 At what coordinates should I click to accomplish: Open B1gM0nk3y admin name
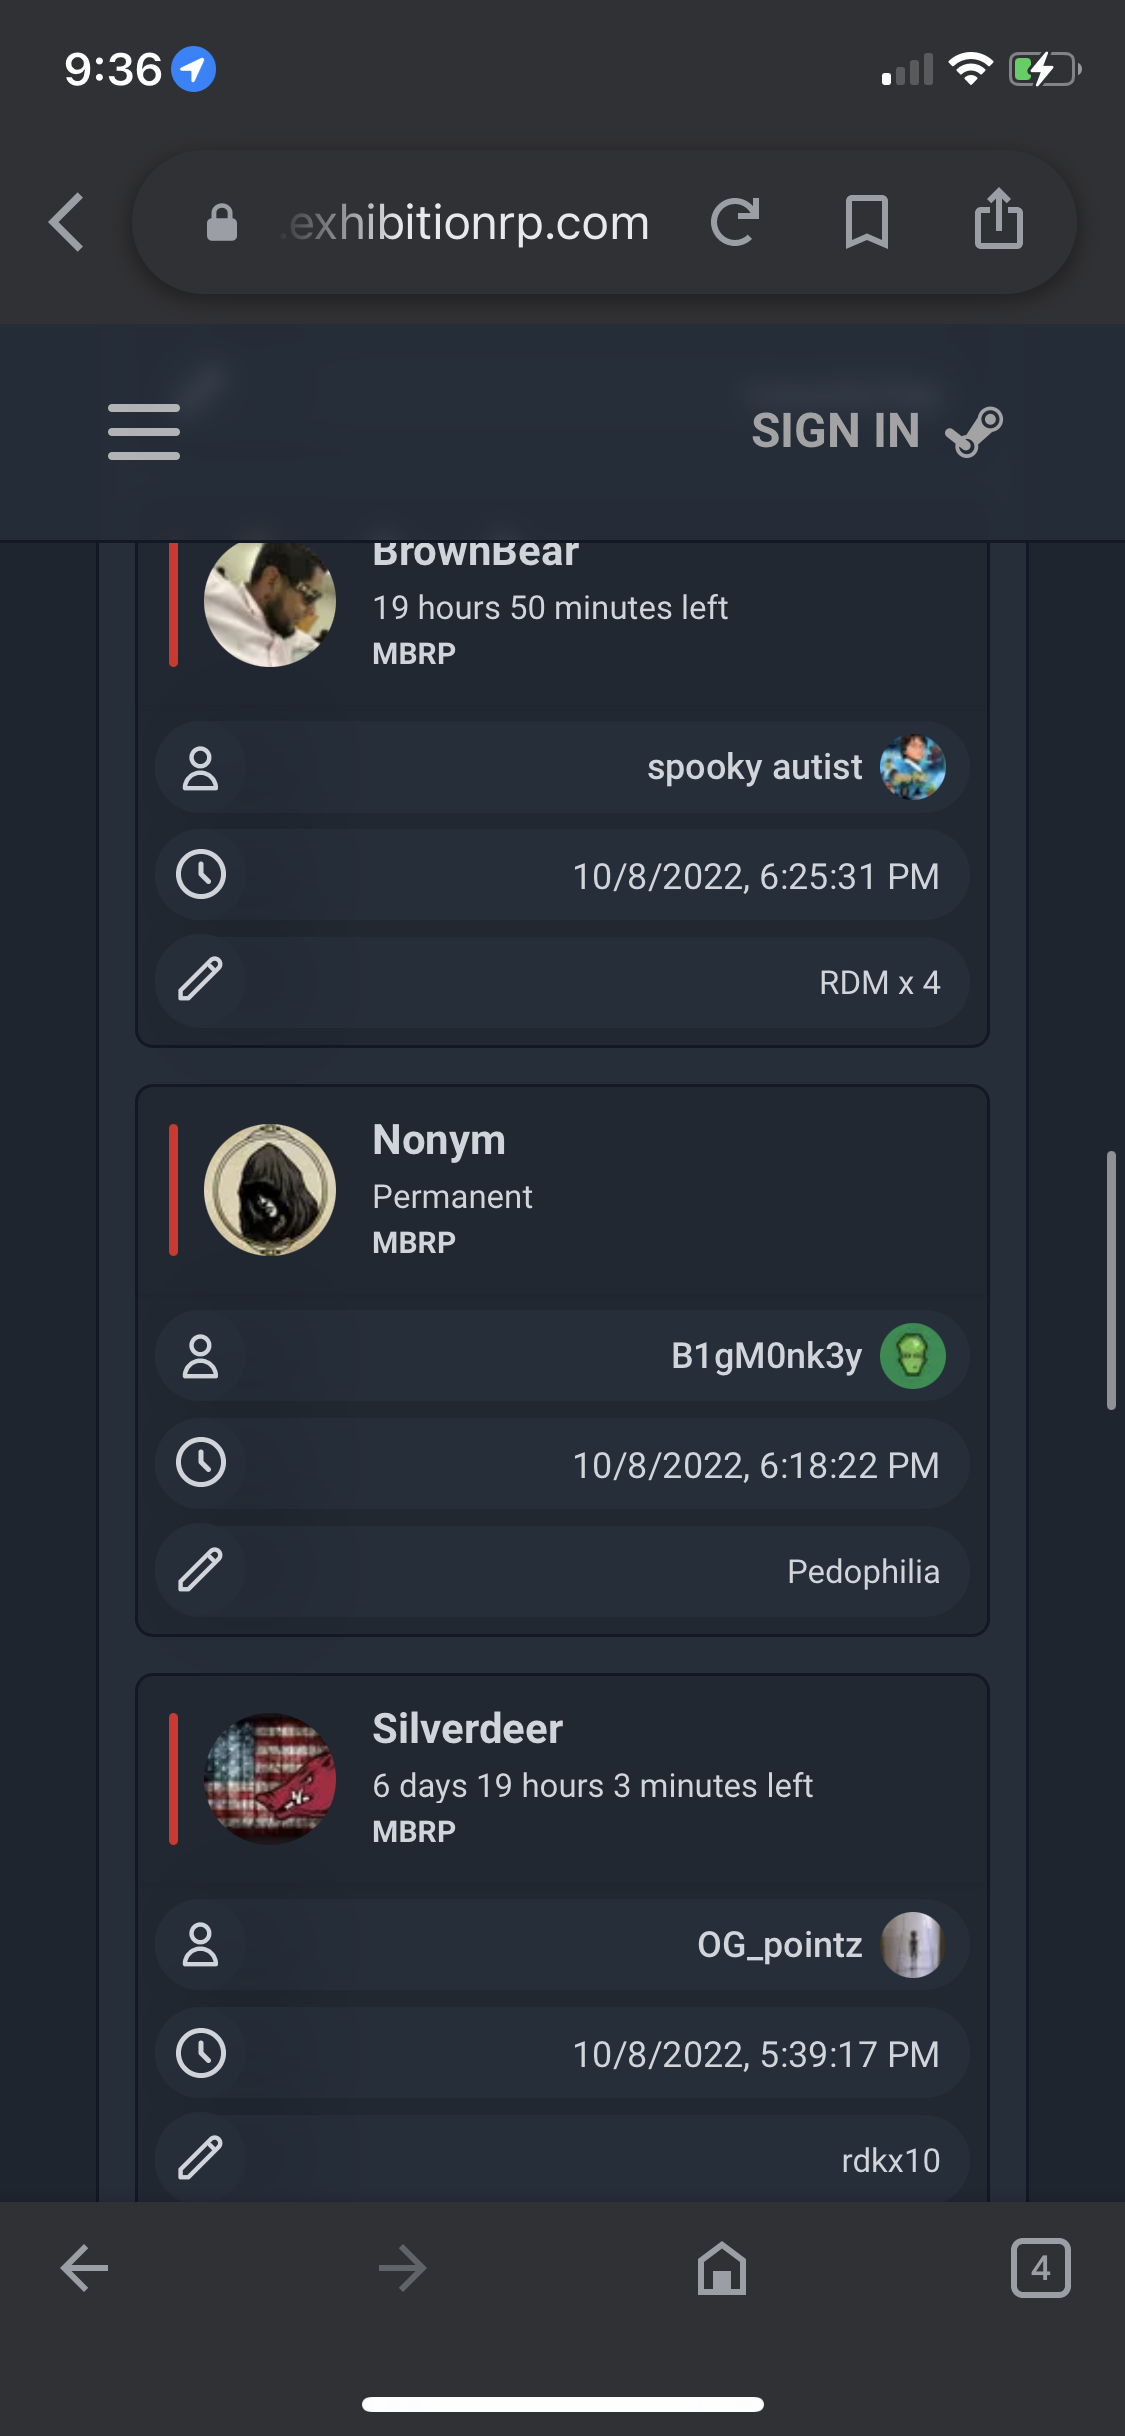766,1356
